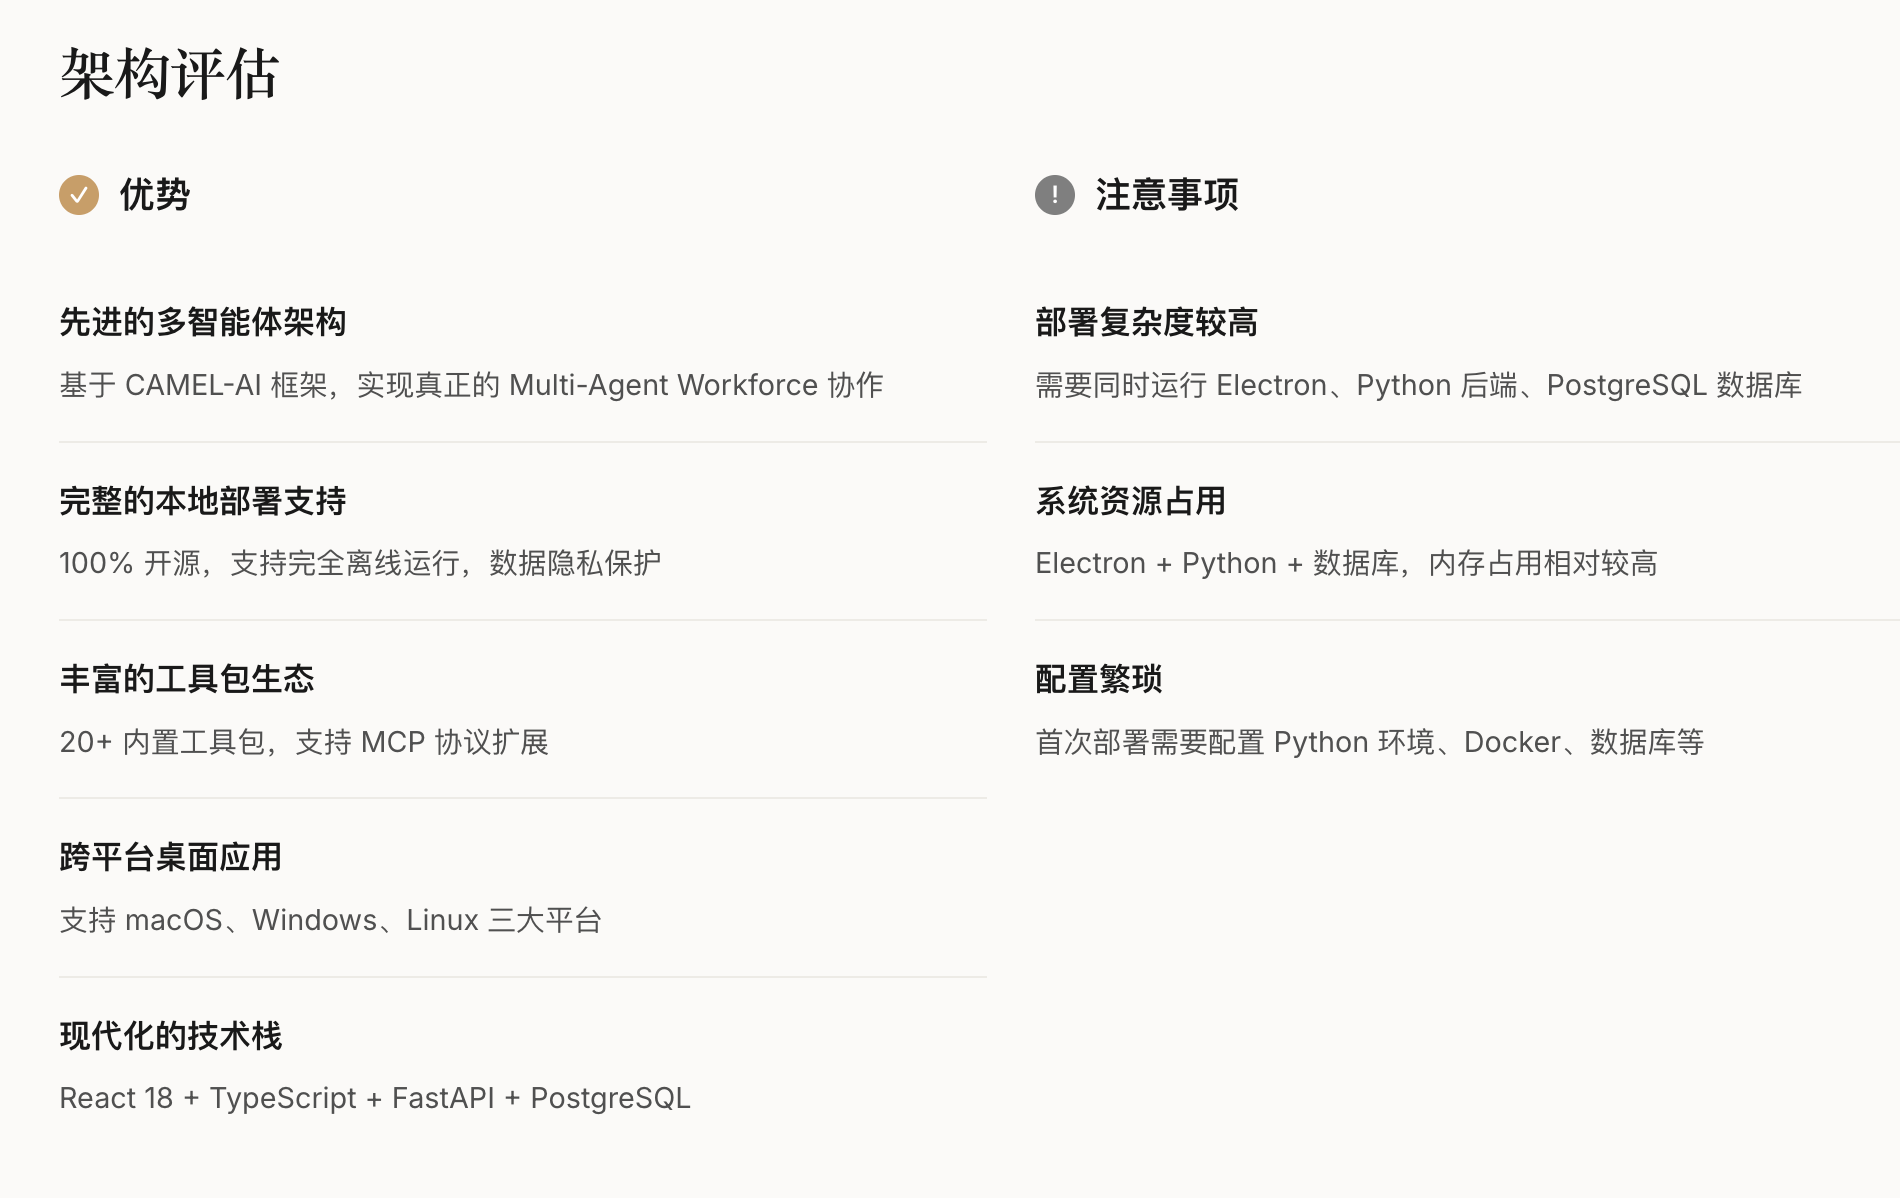Click the CAMEL-AI framework description text

[471, 385]
